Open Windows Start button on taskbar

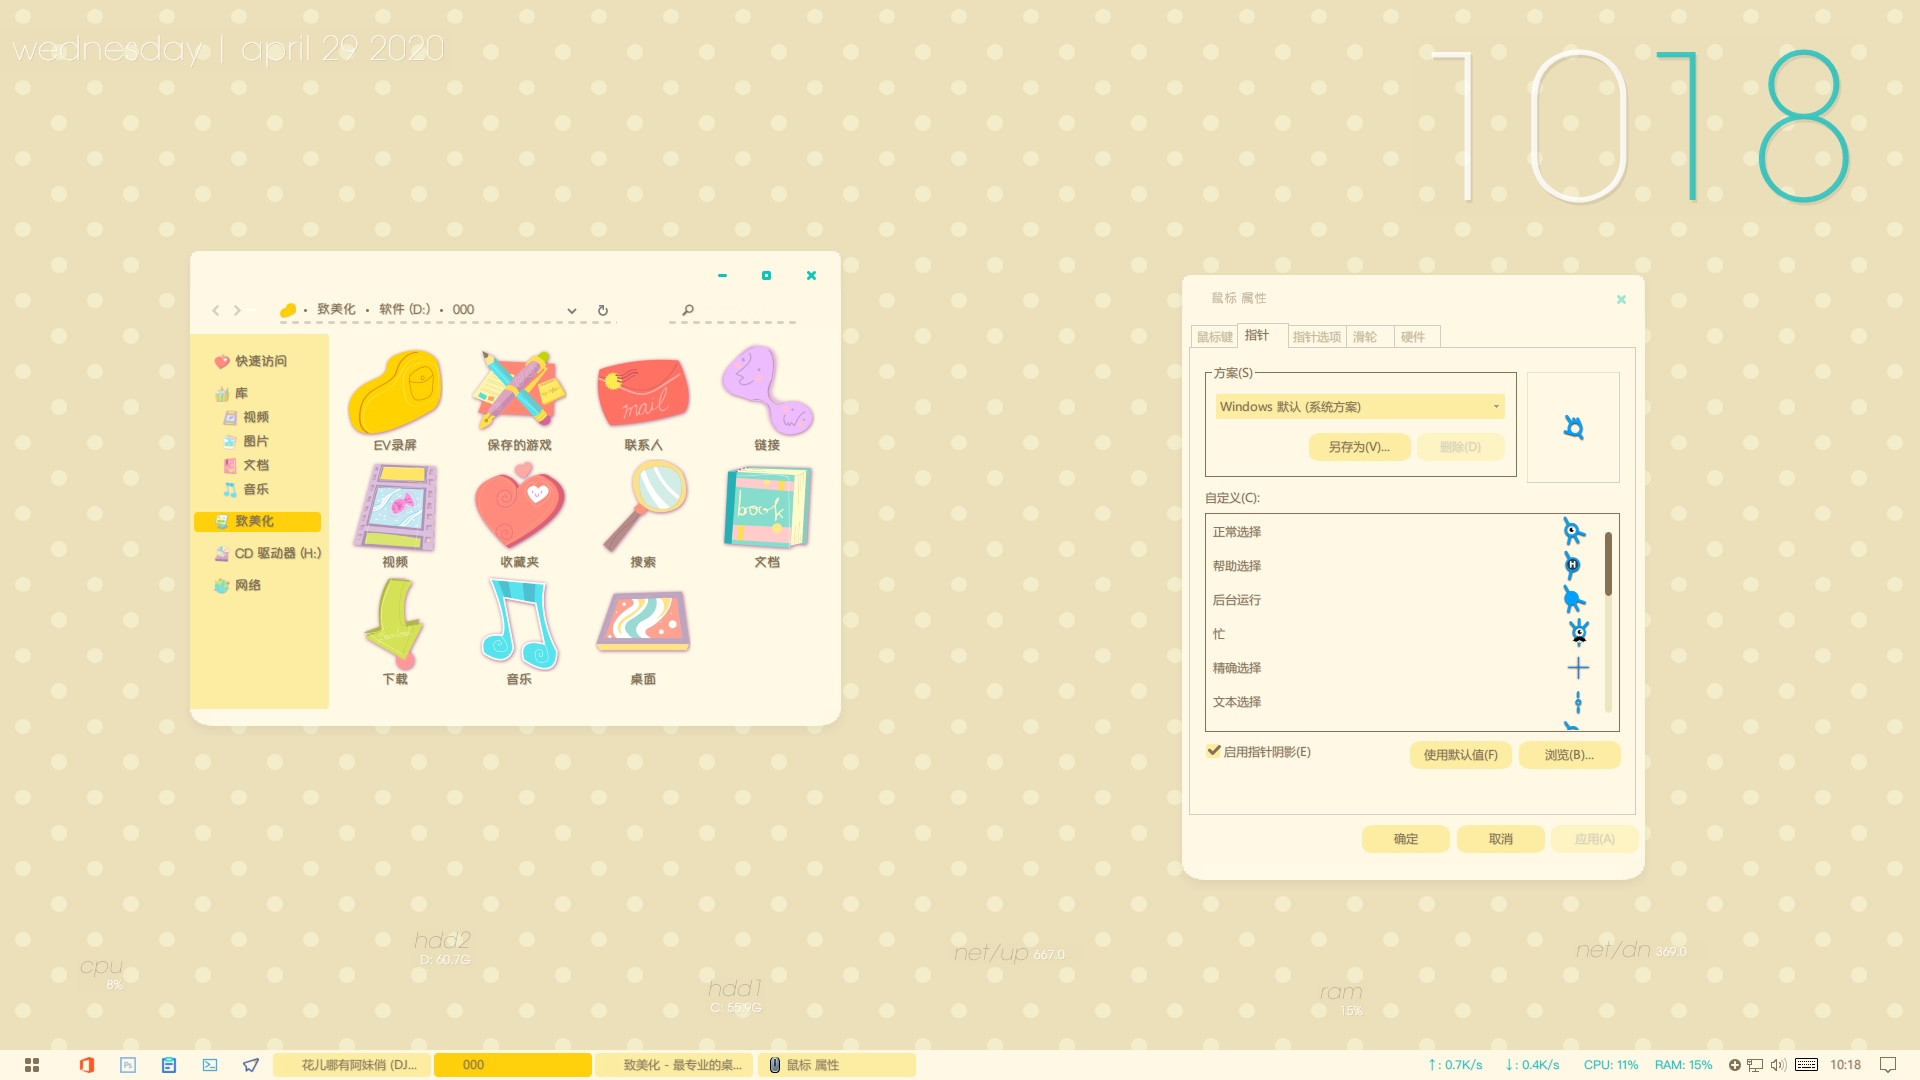click(x=32, y=1065)
